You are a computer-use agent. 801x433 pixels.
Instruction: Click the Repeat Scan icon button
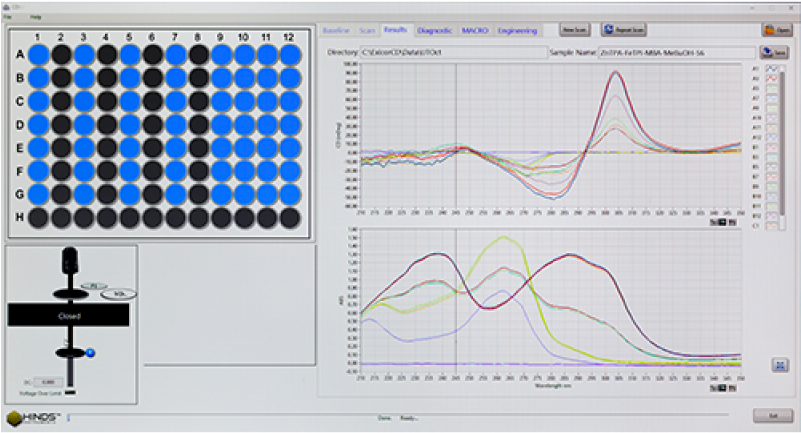tap(623, 30)
